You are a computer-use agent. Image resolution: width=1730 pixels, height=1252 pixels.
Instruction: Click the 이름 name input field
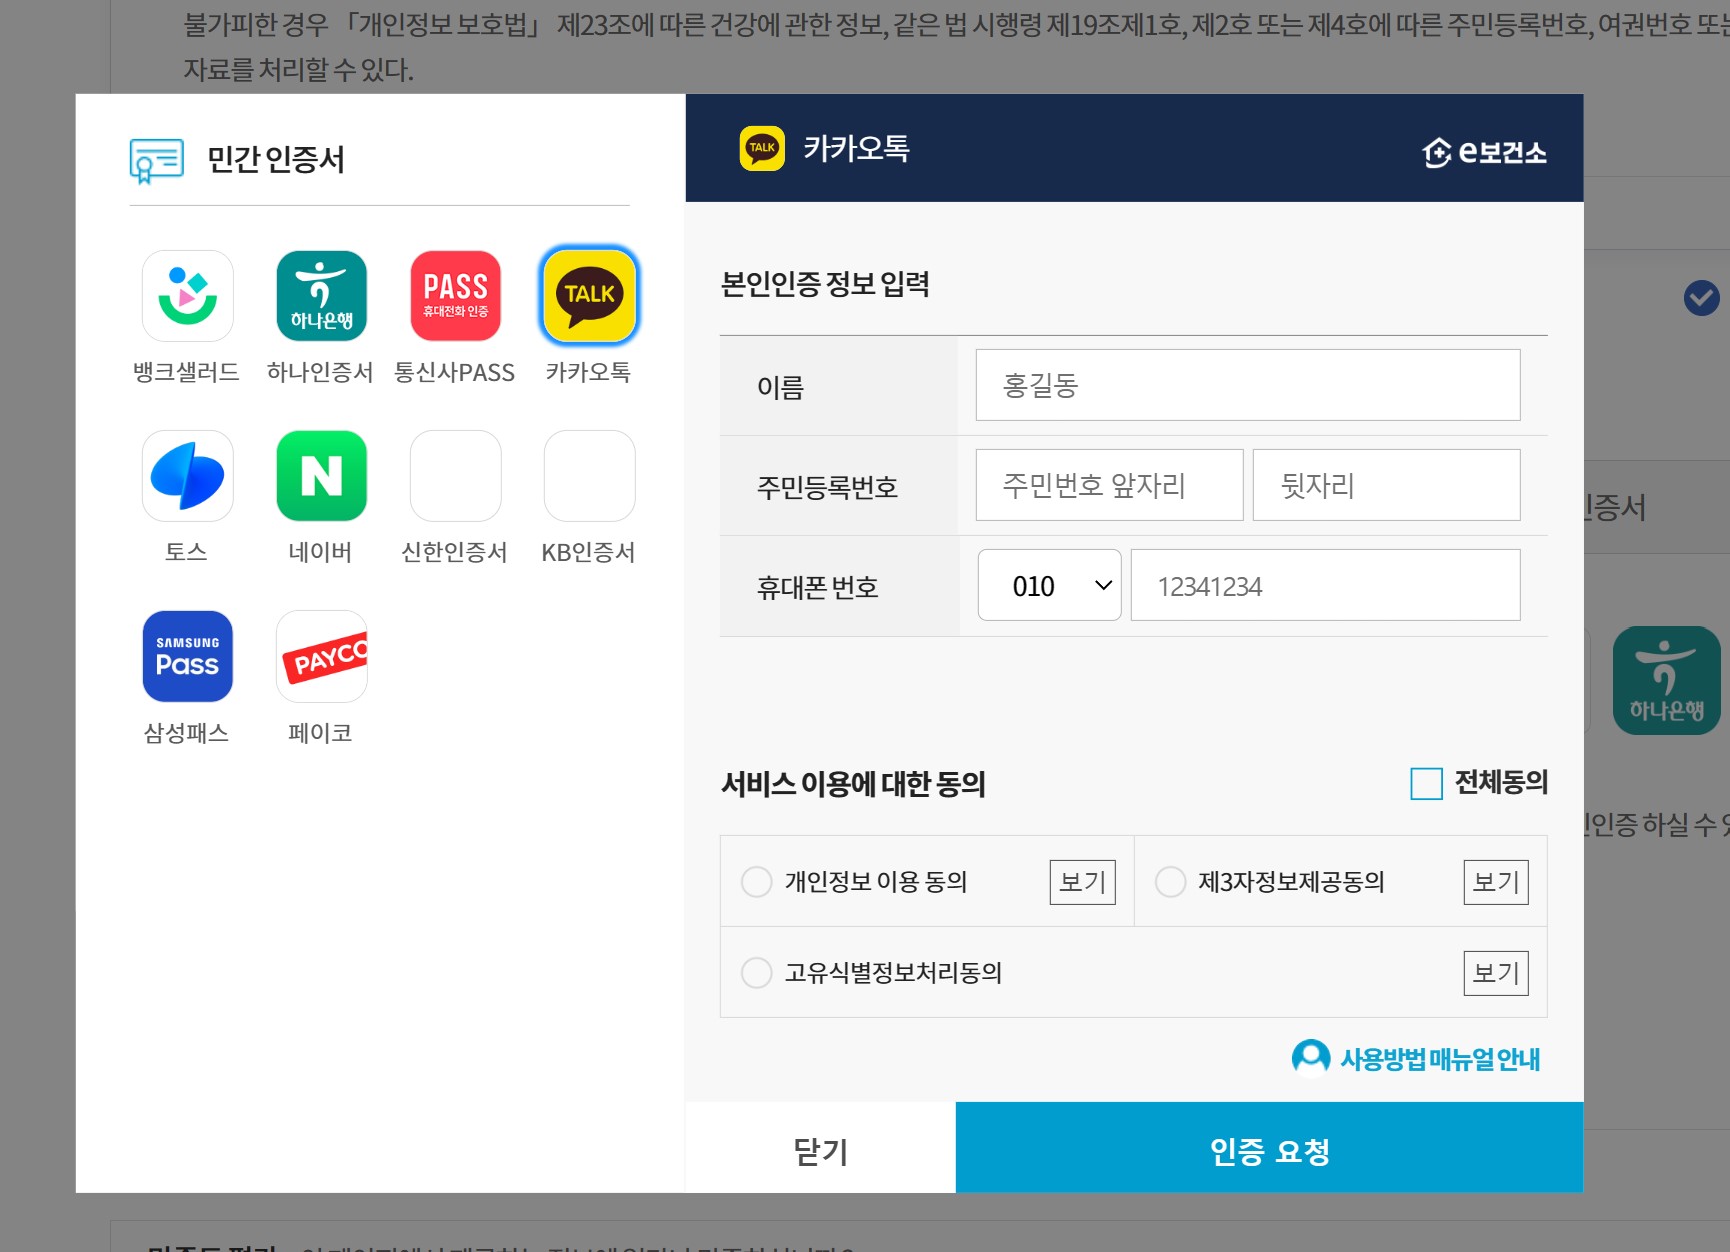(x=1248, y=385)
